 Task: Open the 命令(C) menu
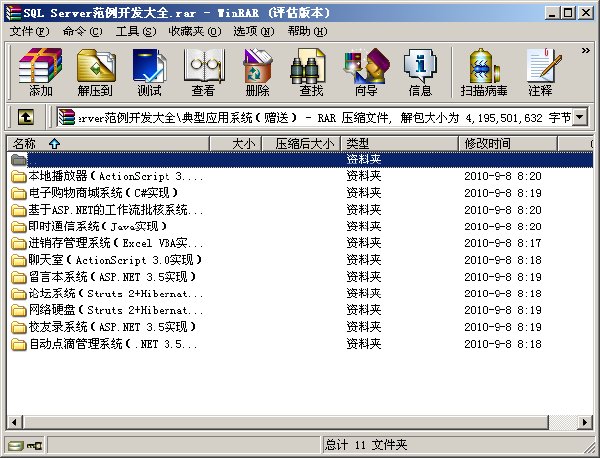click(x=82, y=31)
